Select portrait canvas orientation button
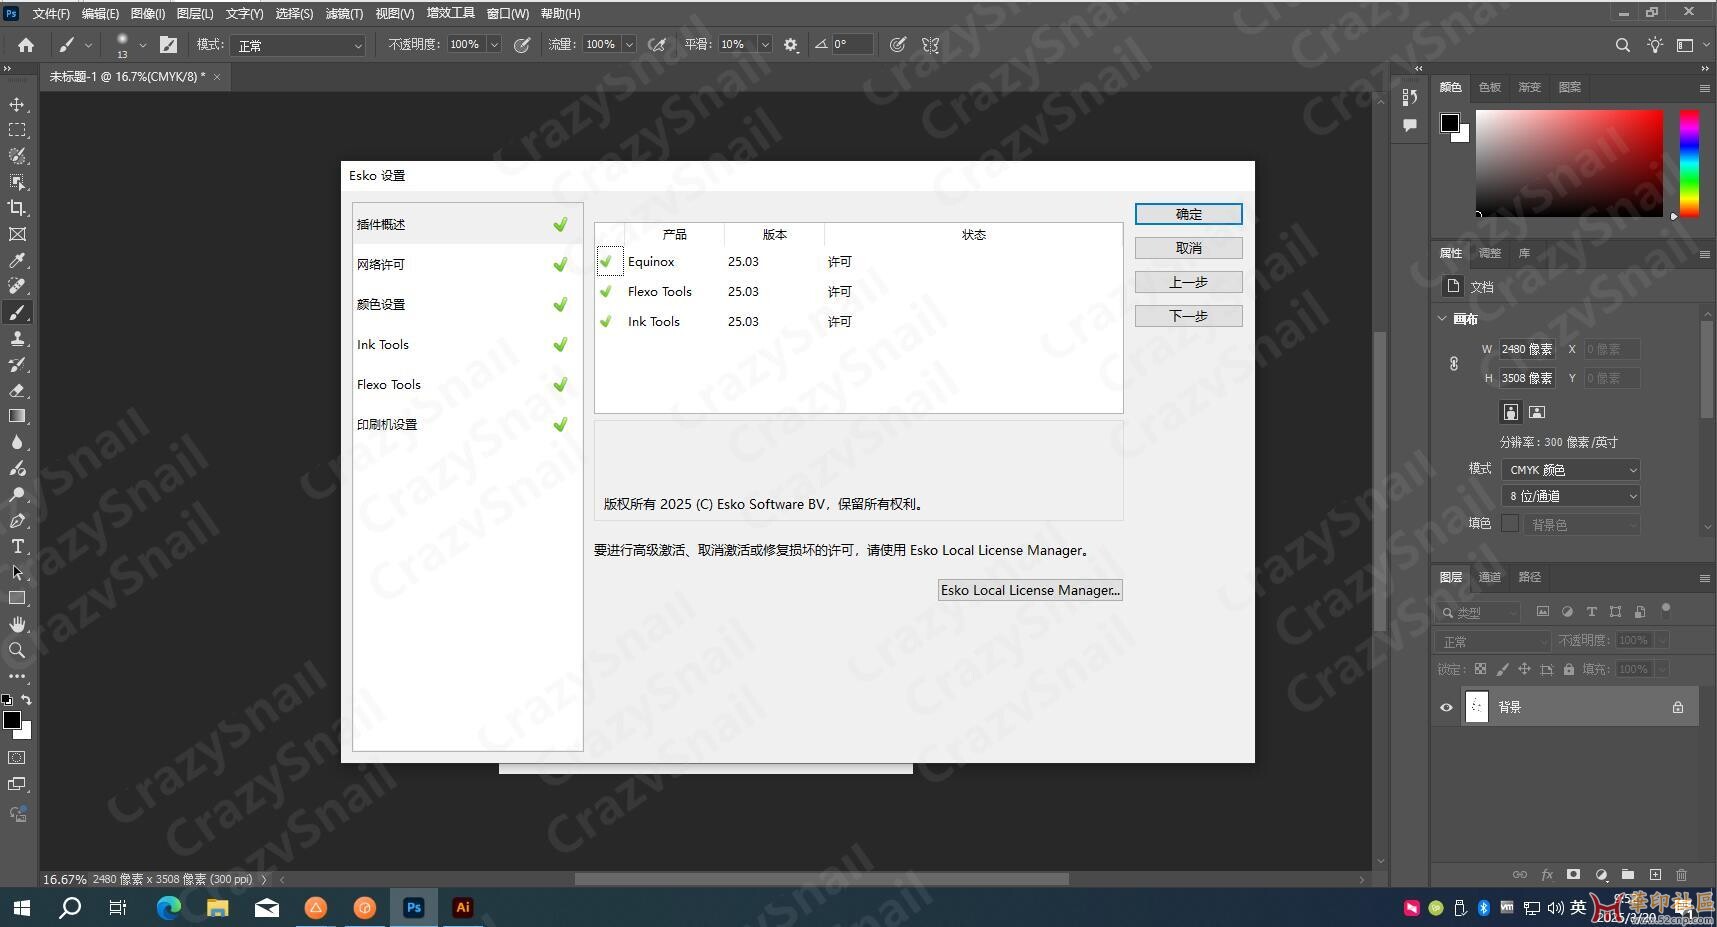The height and width of the screenshot is (927, 1717). pos(1511,412)
